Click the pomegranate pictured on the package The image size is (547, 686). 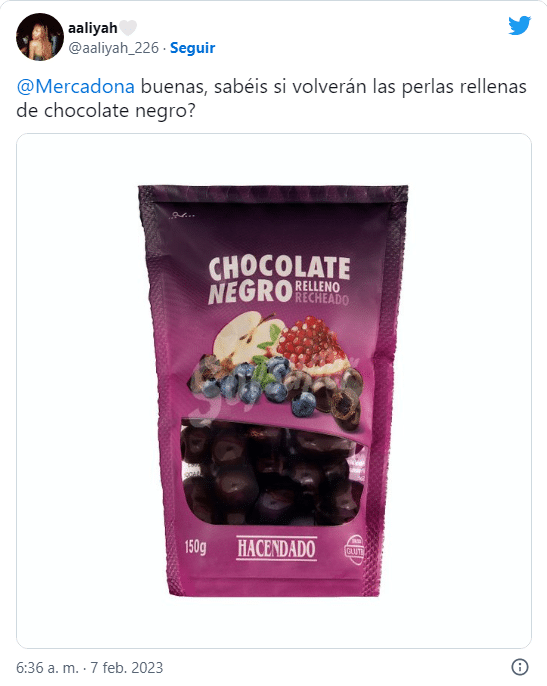tap(310, 346)
